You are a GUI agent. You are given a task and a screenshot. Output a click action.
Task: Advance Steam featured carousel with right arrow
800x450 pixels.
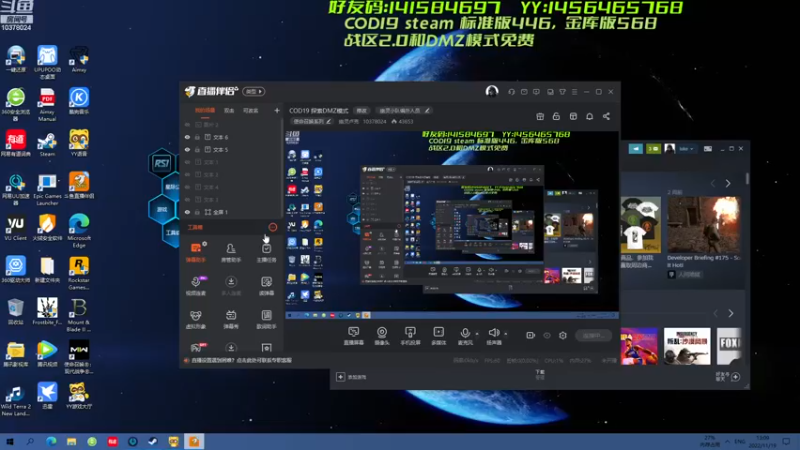[x=728, y=183]
